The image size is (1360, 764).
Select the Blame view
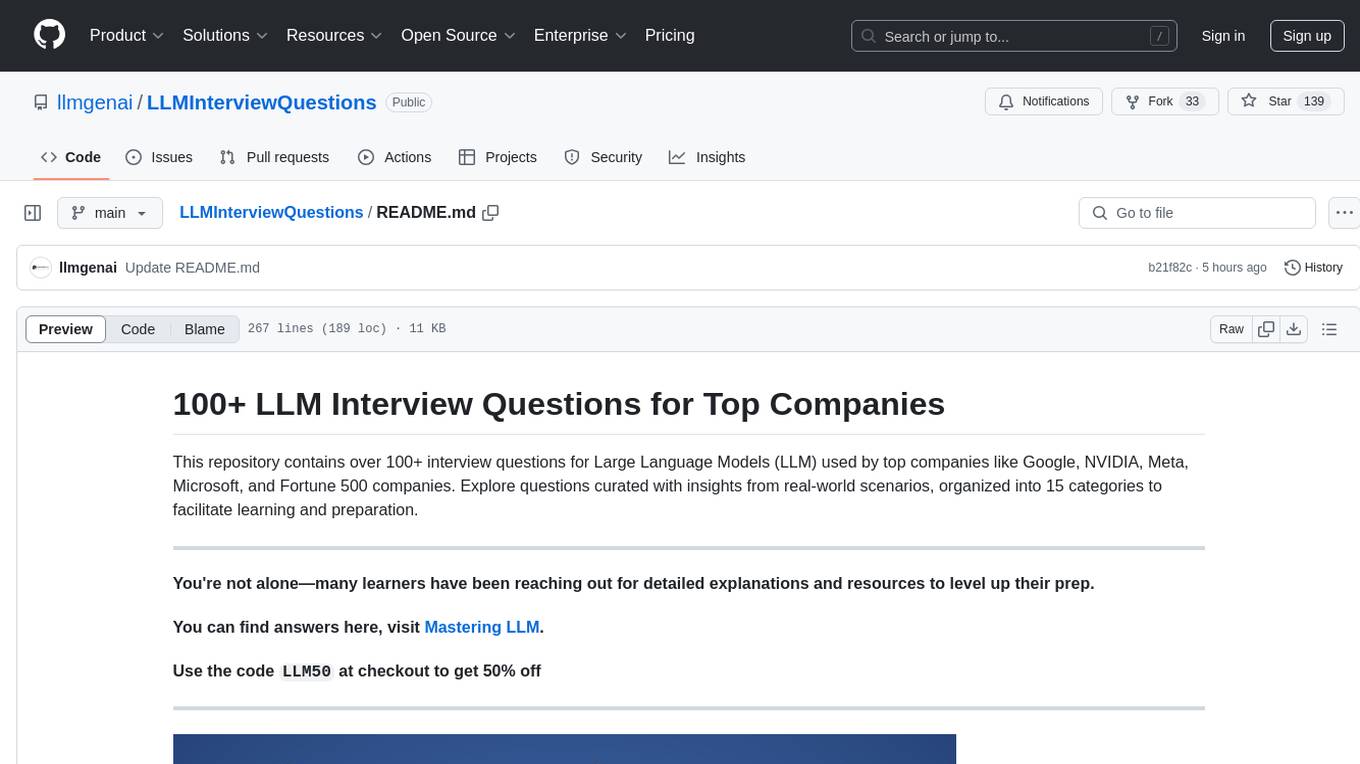click(204, 329)
